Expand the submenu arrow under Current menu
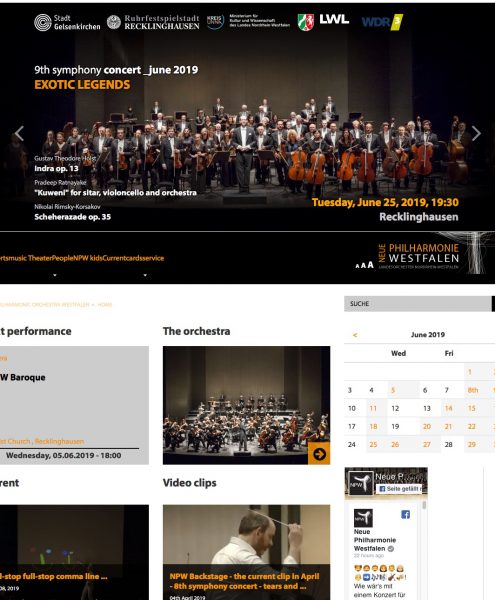The width and height of the screenshot is (495, 600). pyautogui.click(x=145, y=275)
